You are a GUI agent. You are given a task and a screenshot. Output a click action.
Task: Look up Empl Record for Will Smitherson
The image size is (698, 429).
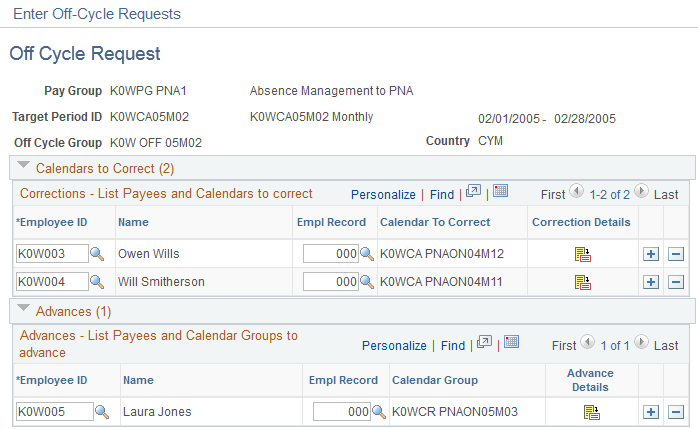pyautogui.click(x=367, y=282)
